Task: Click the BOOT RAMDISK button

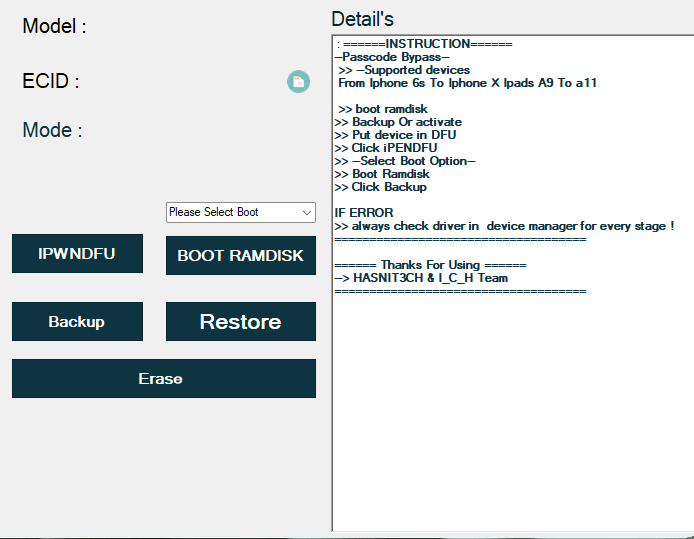Action: tap(240, 255)
